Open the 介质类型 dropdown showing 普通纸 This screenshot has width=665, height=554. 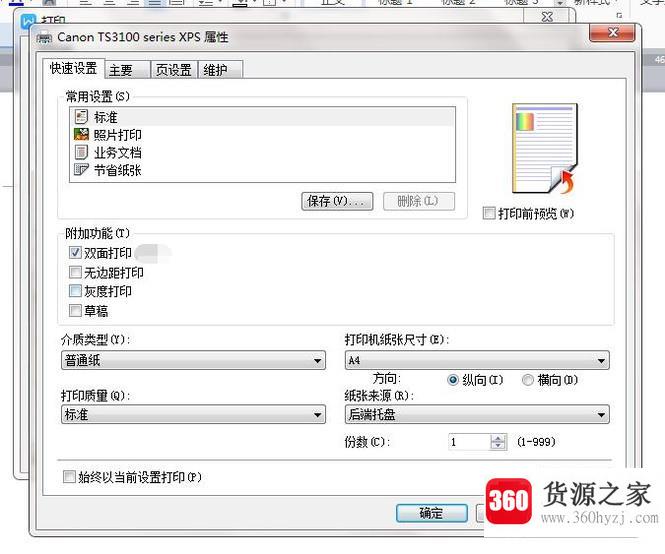pos(193,360)
